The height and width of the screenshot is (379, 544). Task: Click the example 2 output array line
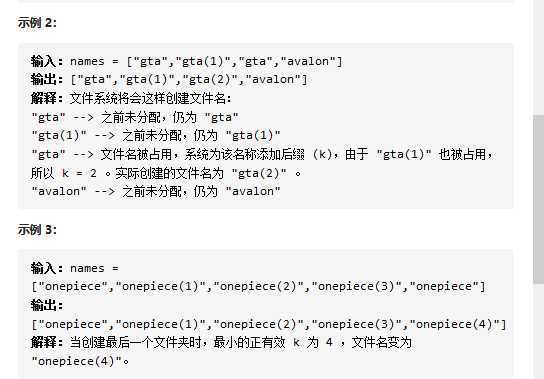(169, 80)
